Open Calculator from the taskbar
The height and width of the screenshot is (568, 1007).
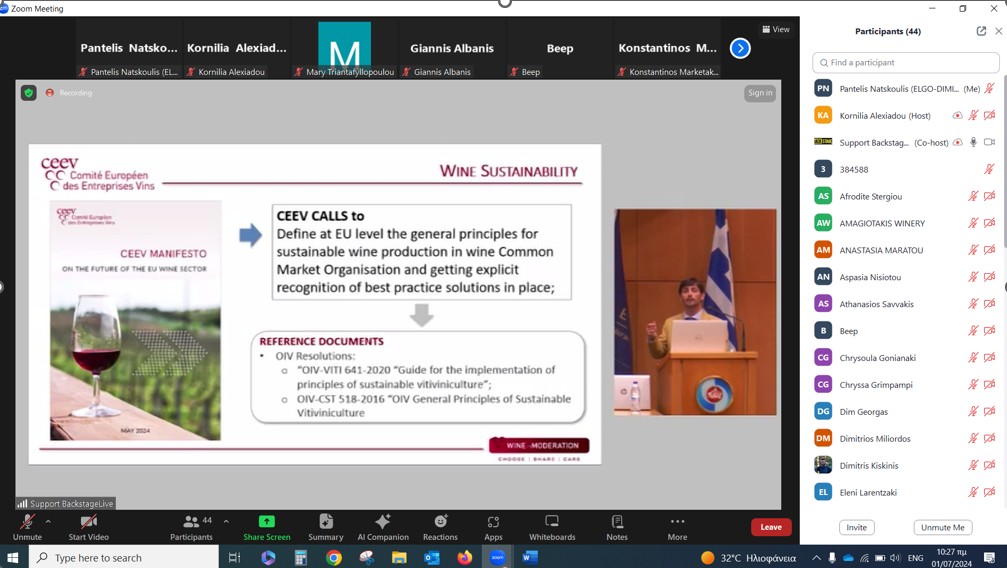pos(301,557)
